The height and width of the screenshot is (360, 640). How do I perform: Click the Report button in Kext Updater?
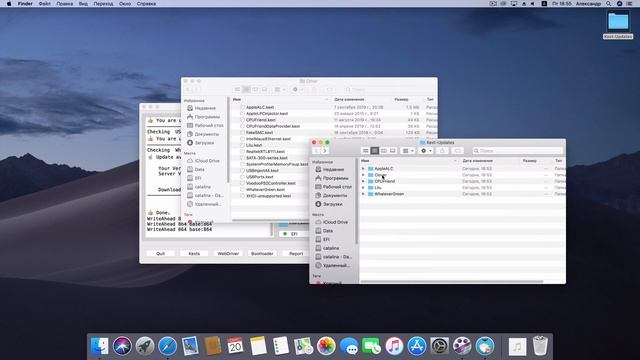click(x=296, y=253)
